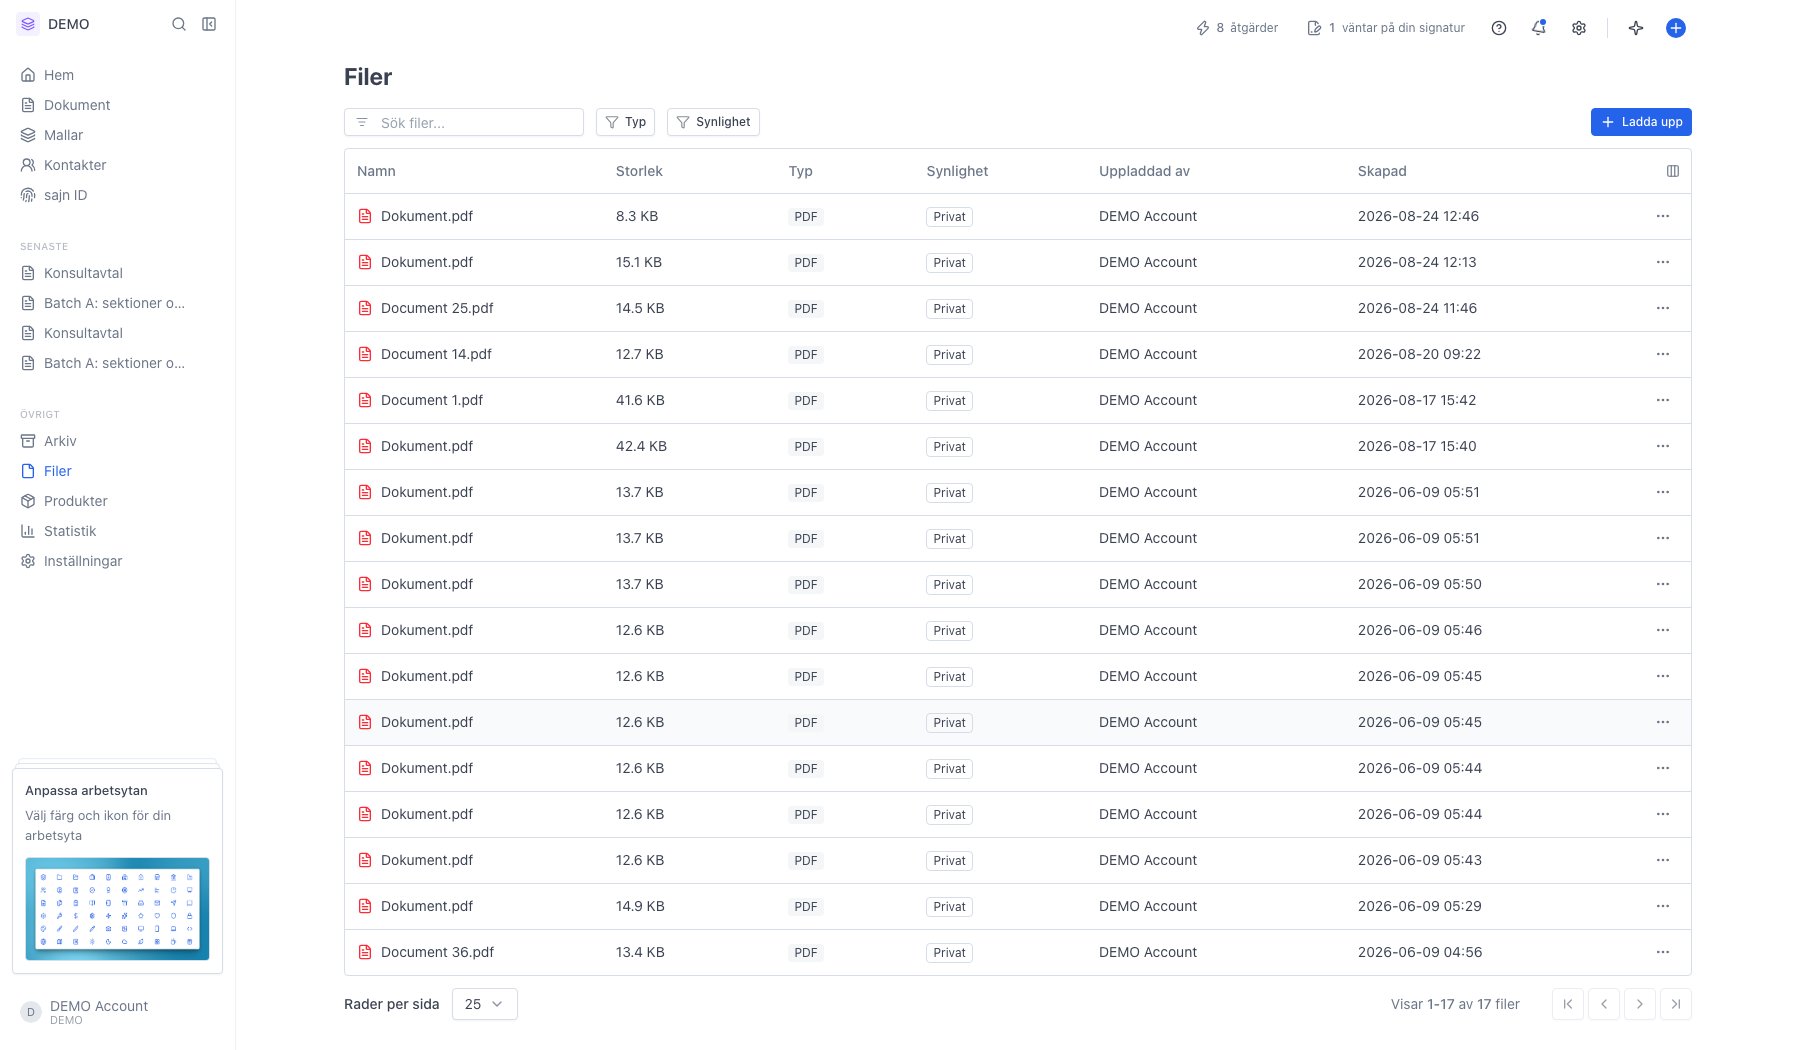Toggle table column visibility icon
The image size is (1800, 1050).
click(1673, 171)
